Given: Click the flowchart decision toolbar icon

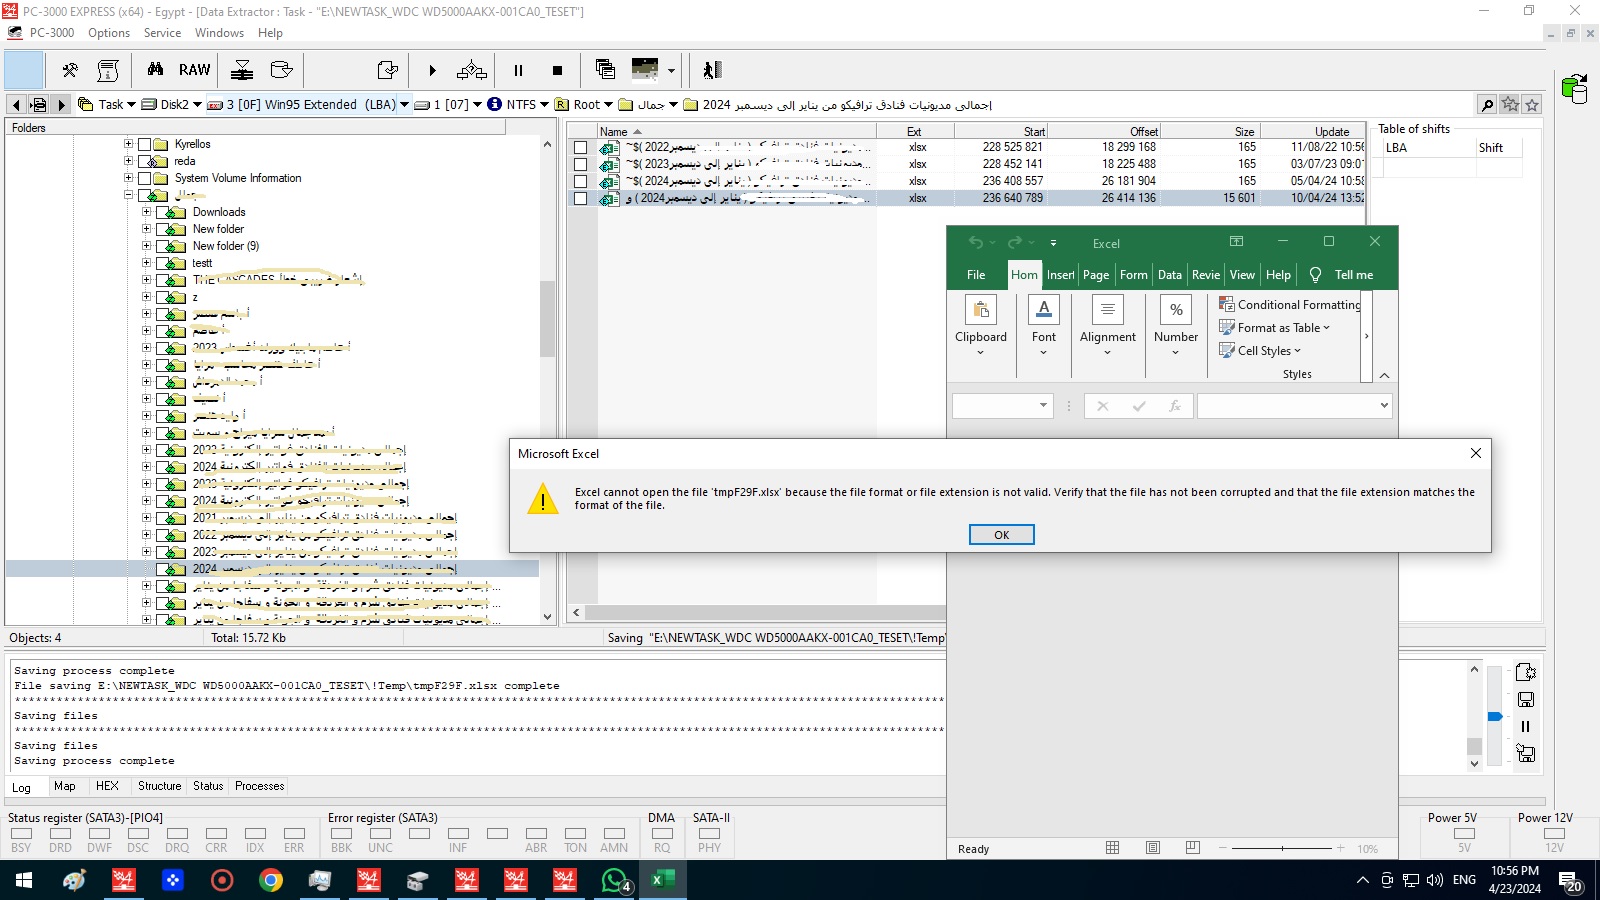Looking at the screenshot, I should coord(472,70).
